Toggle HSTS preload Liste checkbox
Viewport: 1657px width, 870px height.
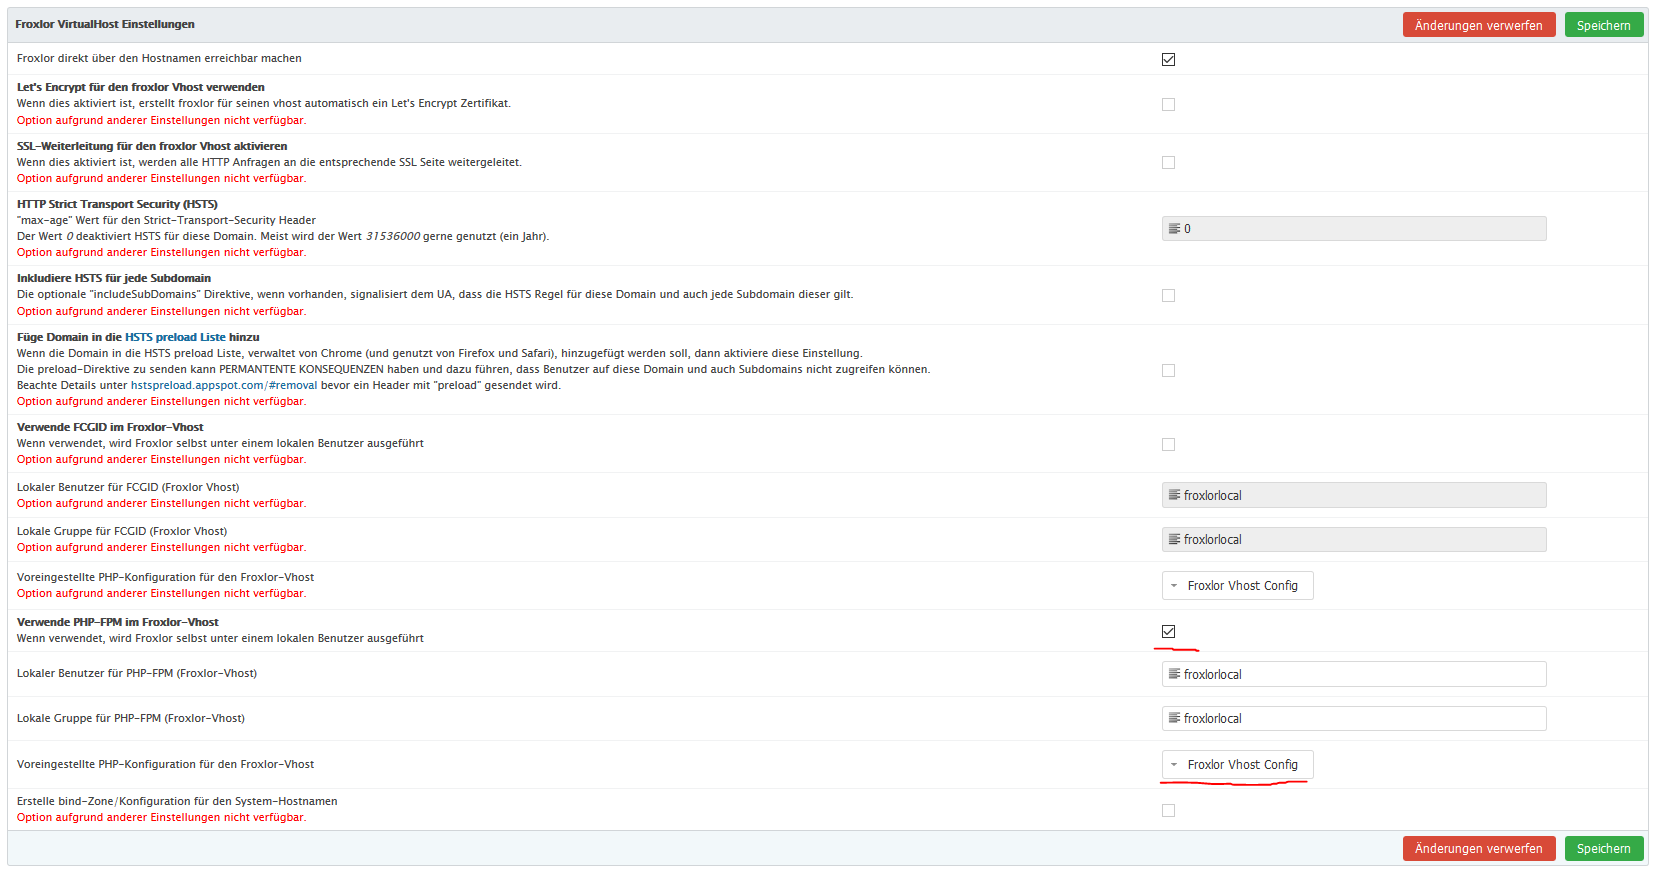(1168, 370)
